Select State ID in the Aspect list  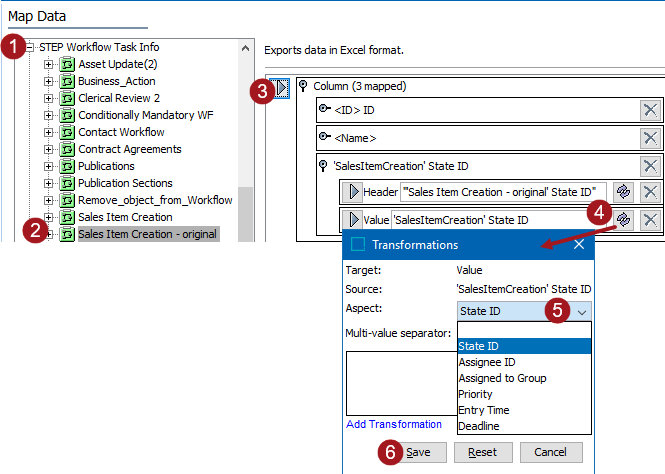[524, 346]
